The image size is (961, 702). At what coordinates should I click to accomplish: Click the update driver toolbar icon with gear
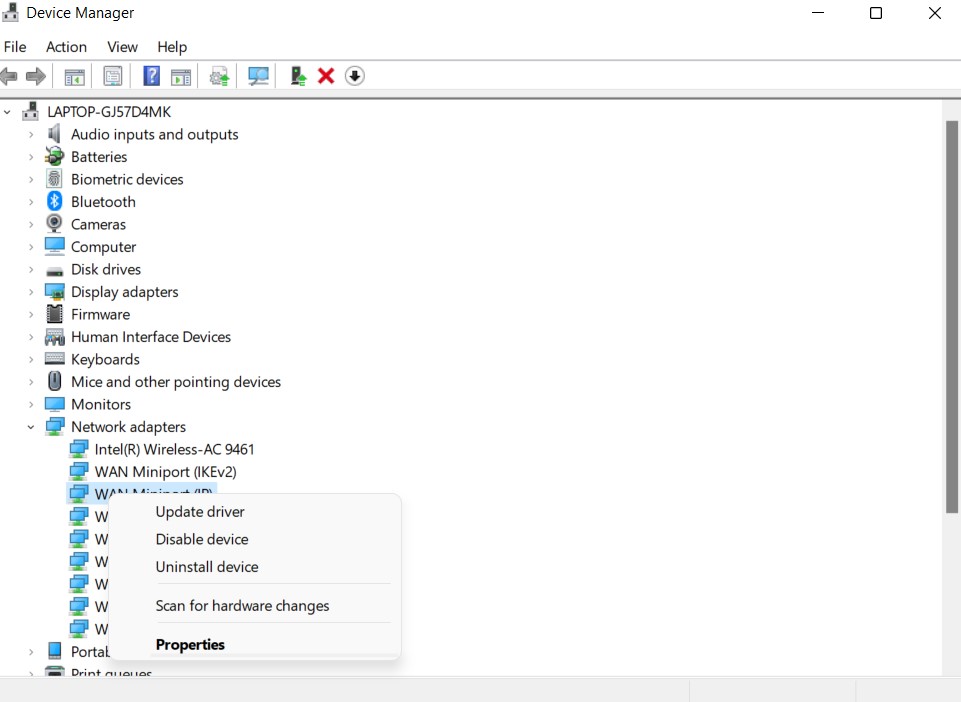tap(219, 76)
